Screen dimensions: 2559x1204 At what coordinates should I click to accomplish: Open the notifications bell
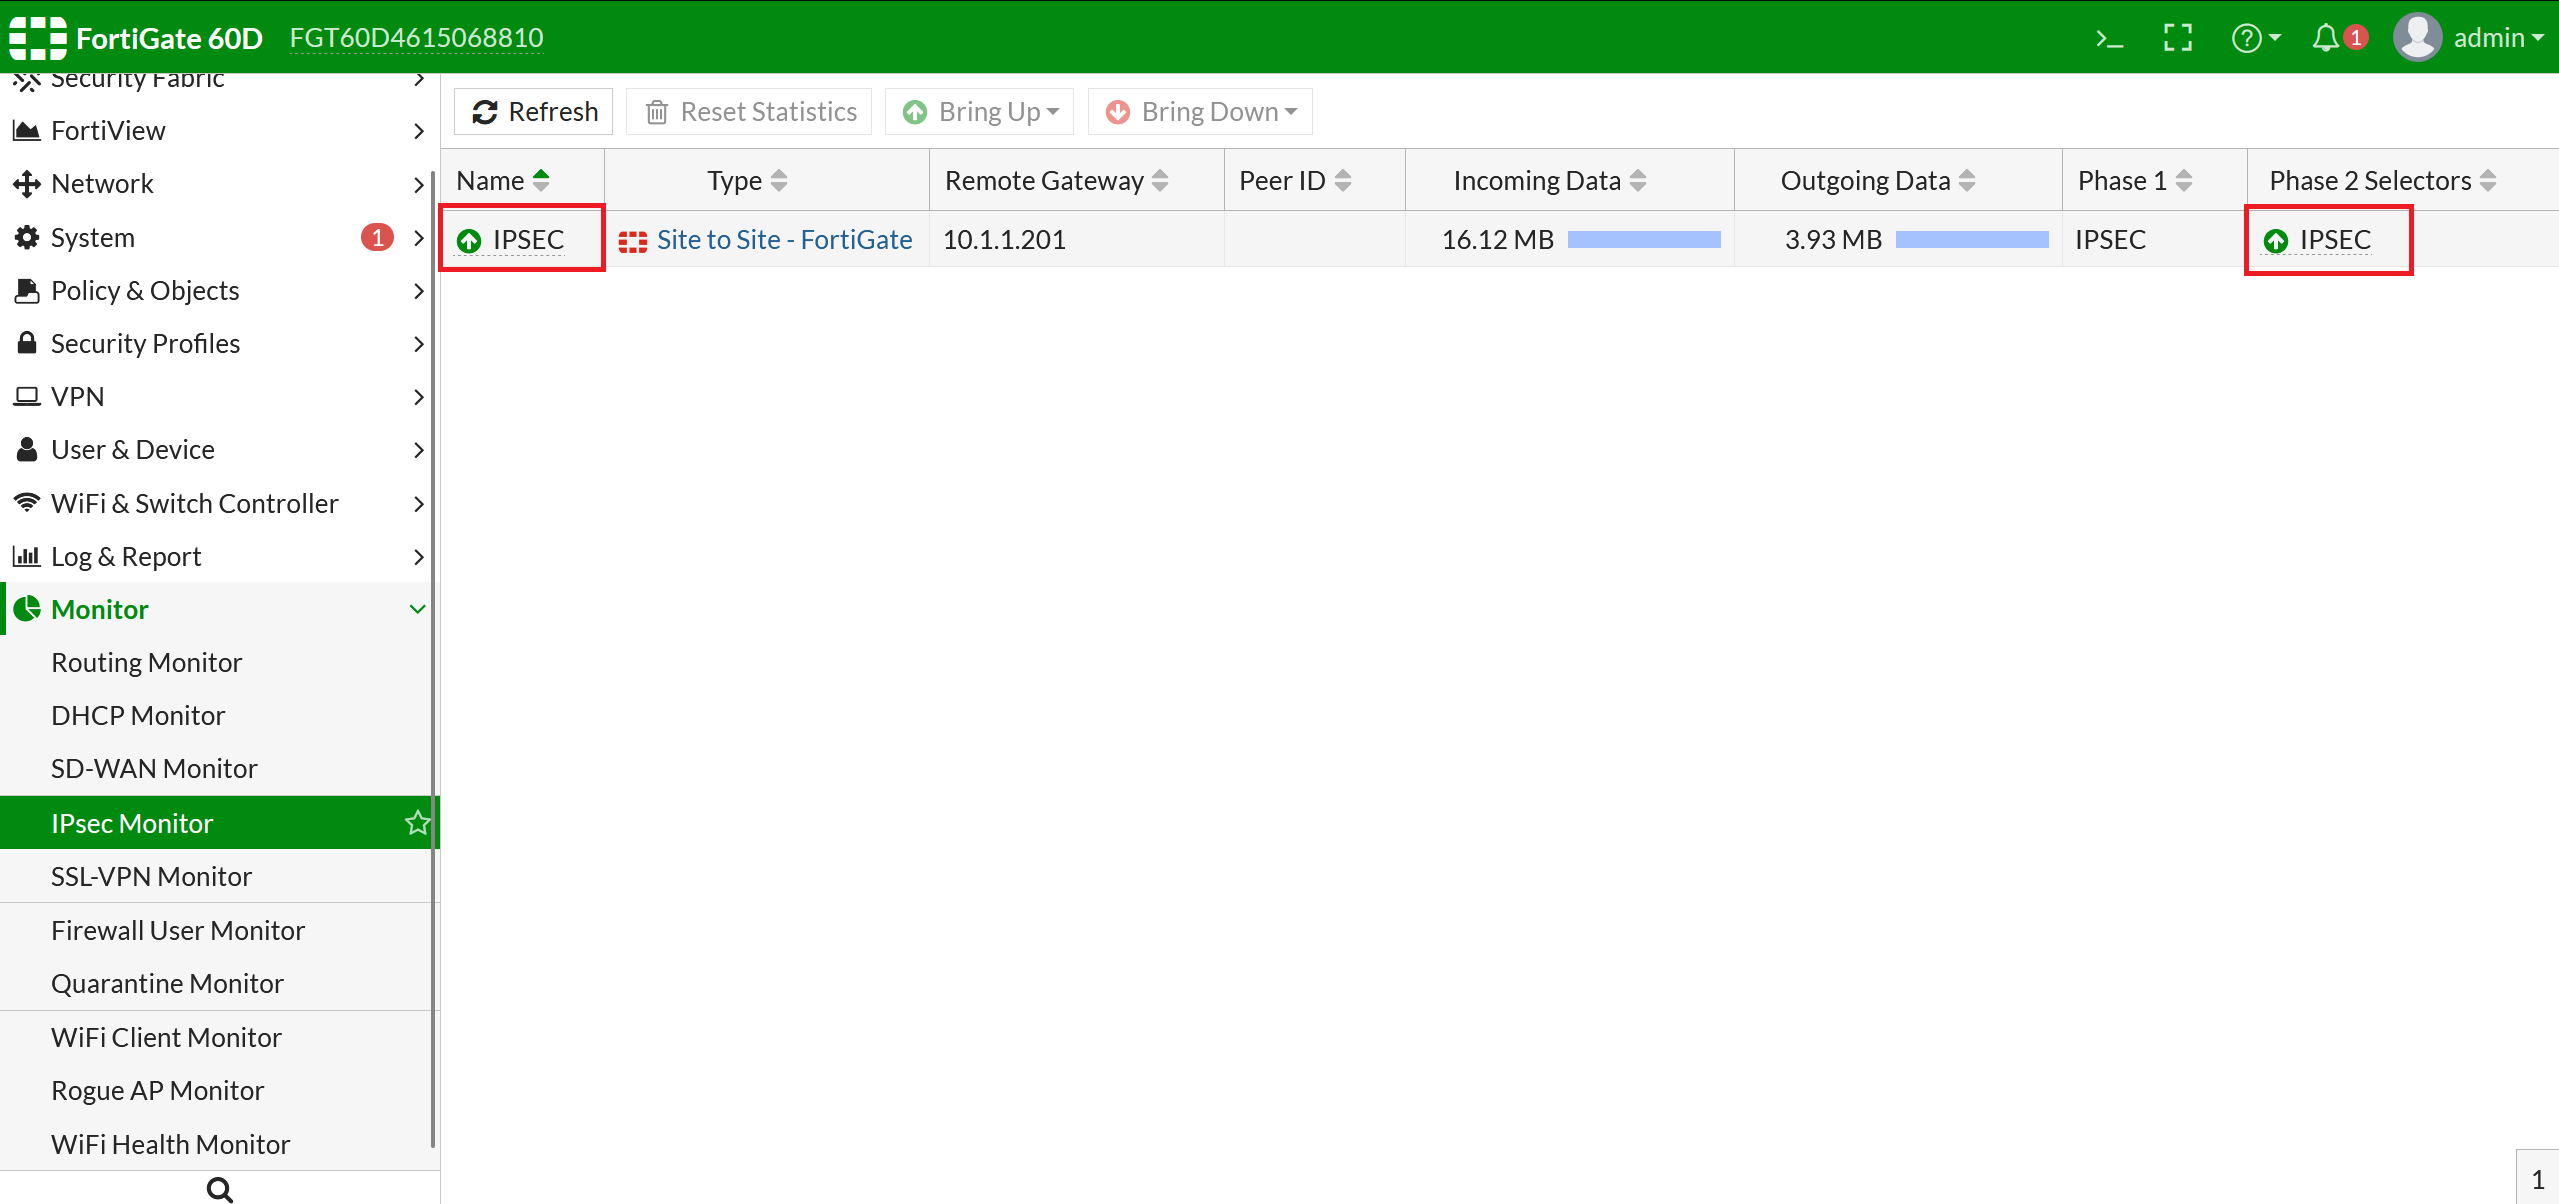[2326, 38]
